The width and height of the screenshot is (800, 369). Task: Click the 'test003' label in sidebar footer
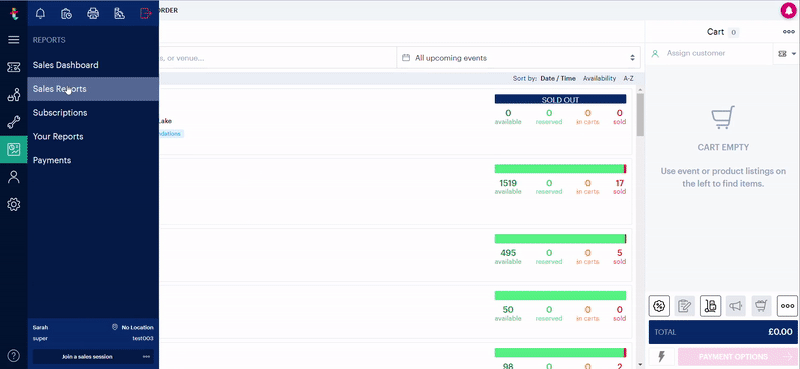point(143,338)
